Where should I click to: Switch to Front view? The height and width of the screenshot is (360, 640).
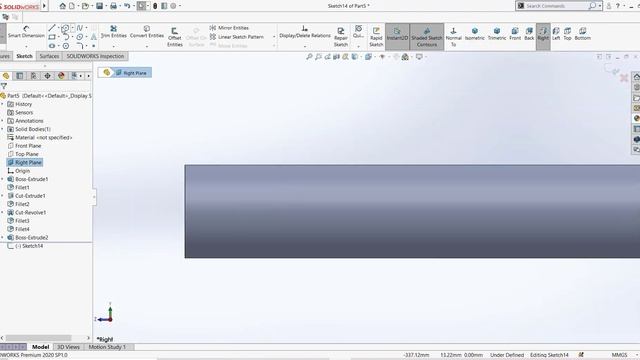pos(515,34)
